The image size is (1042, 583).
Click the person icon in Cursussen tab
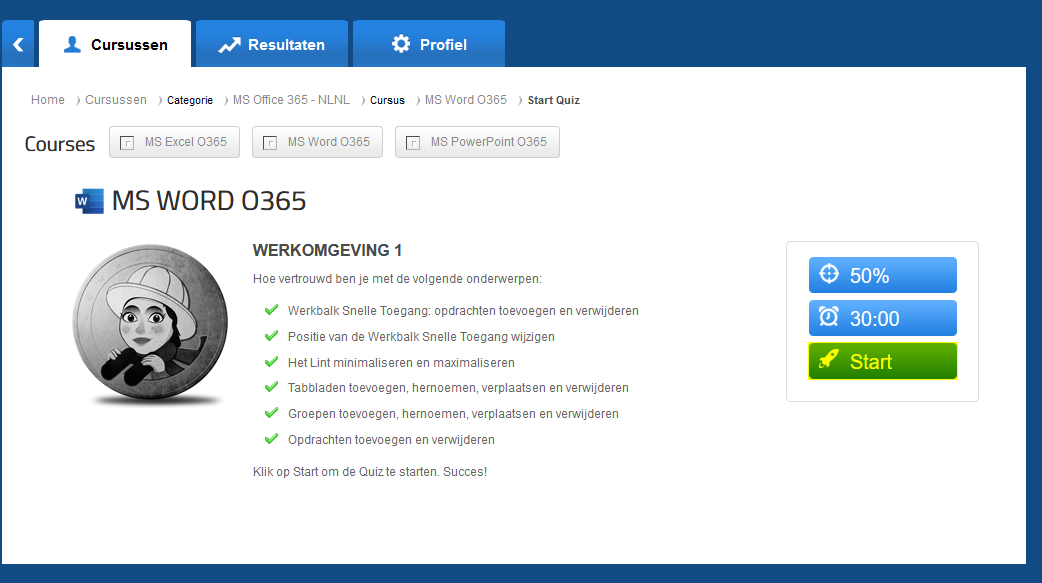pos(72,45)
